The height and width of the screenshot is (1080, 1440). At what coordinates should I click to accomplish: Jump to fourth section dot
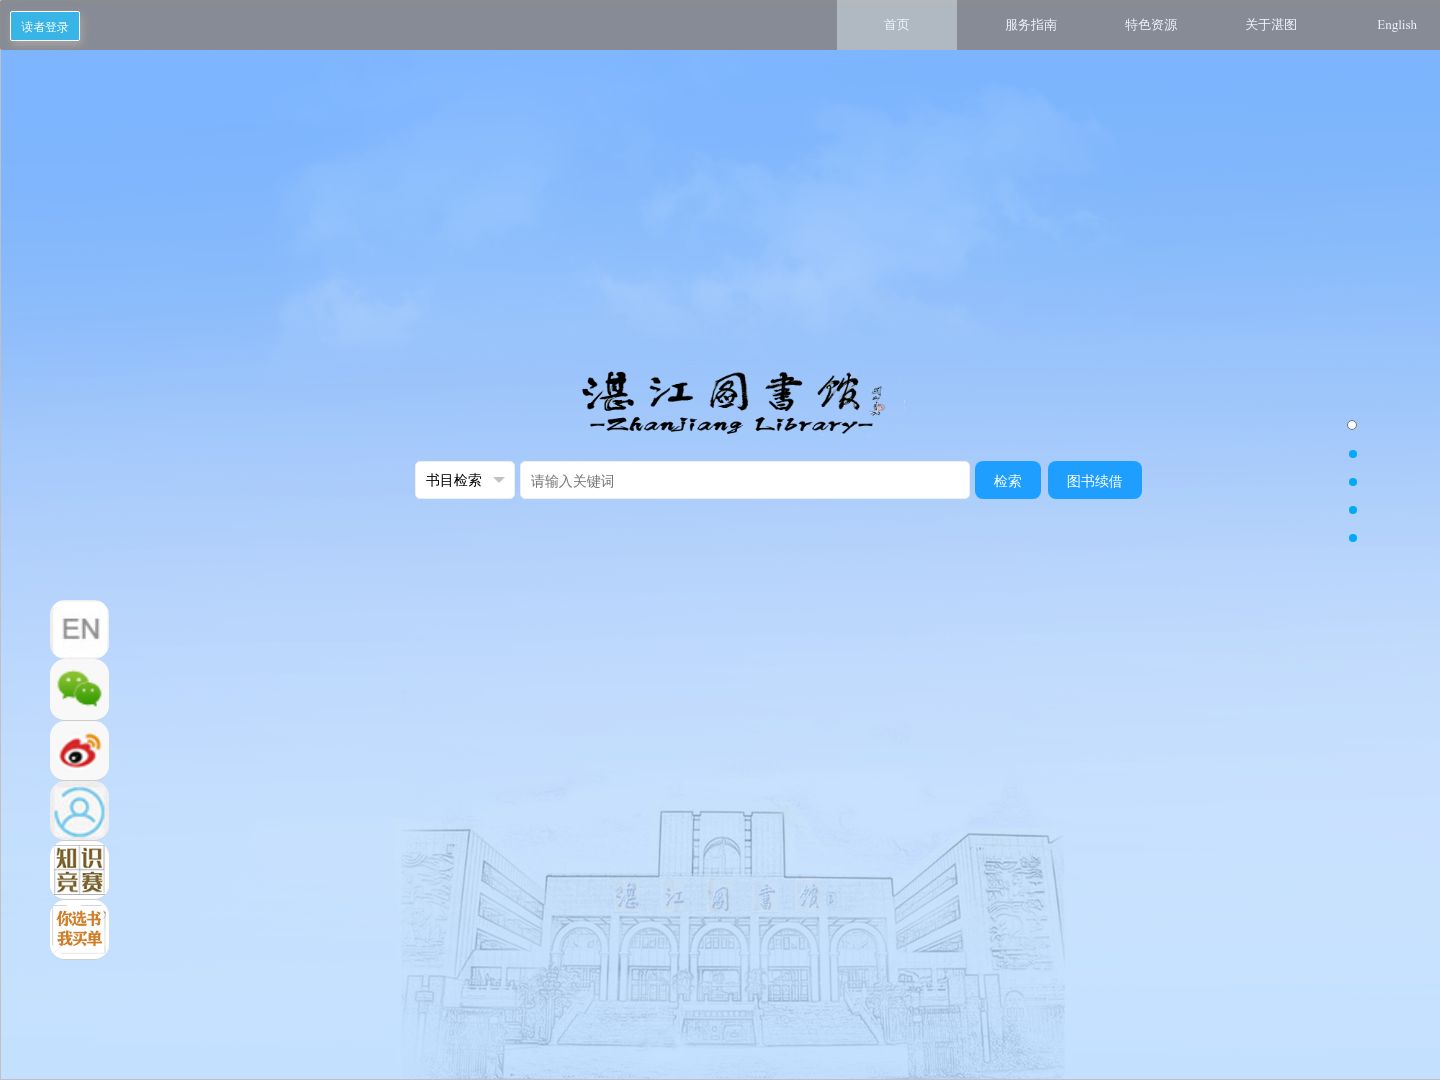click(1353, 510)
